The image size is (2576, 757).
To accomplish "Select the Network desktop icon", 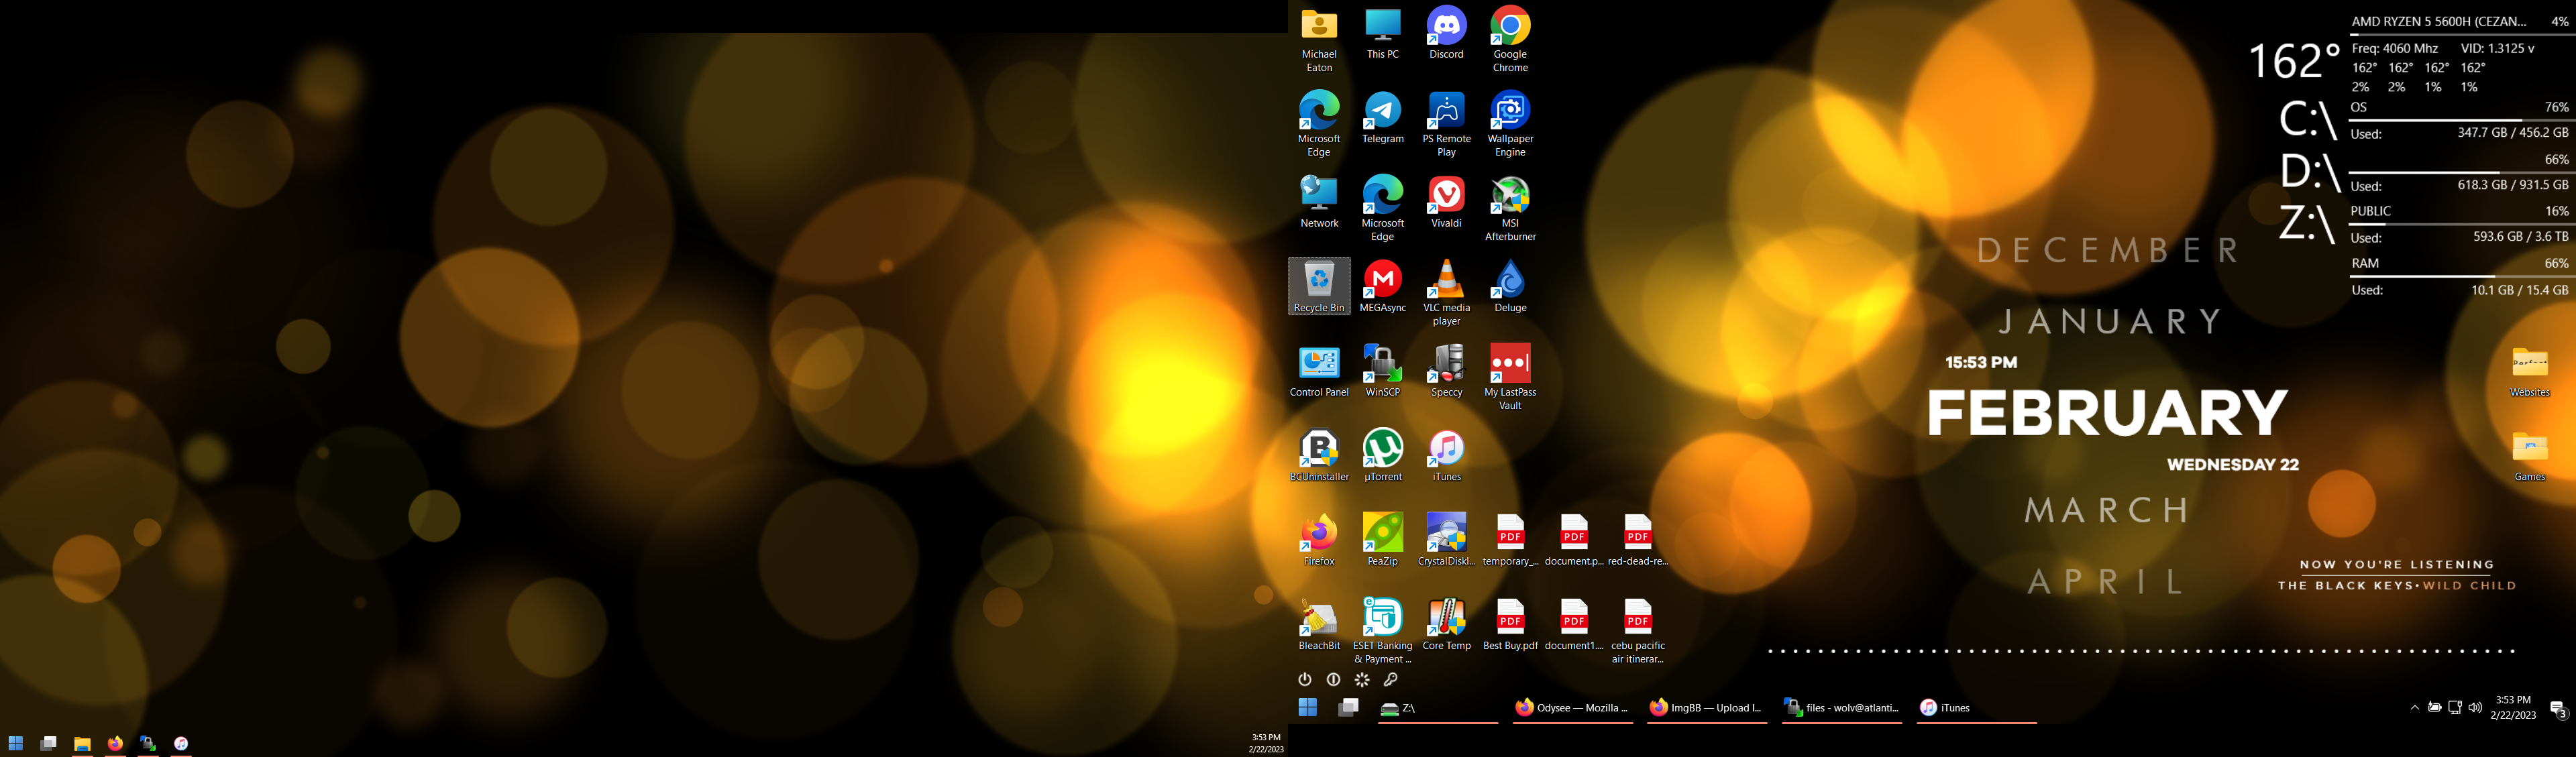I will click(1319, 203).
